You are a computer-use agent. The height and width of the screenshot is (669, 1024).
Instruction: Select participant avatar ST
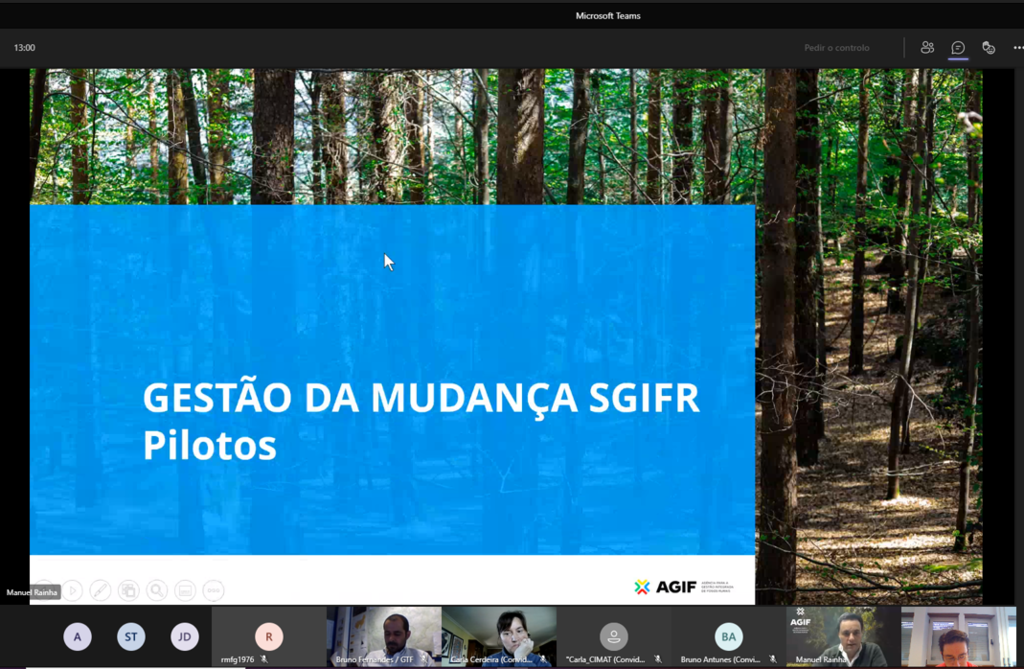point(131,637)
